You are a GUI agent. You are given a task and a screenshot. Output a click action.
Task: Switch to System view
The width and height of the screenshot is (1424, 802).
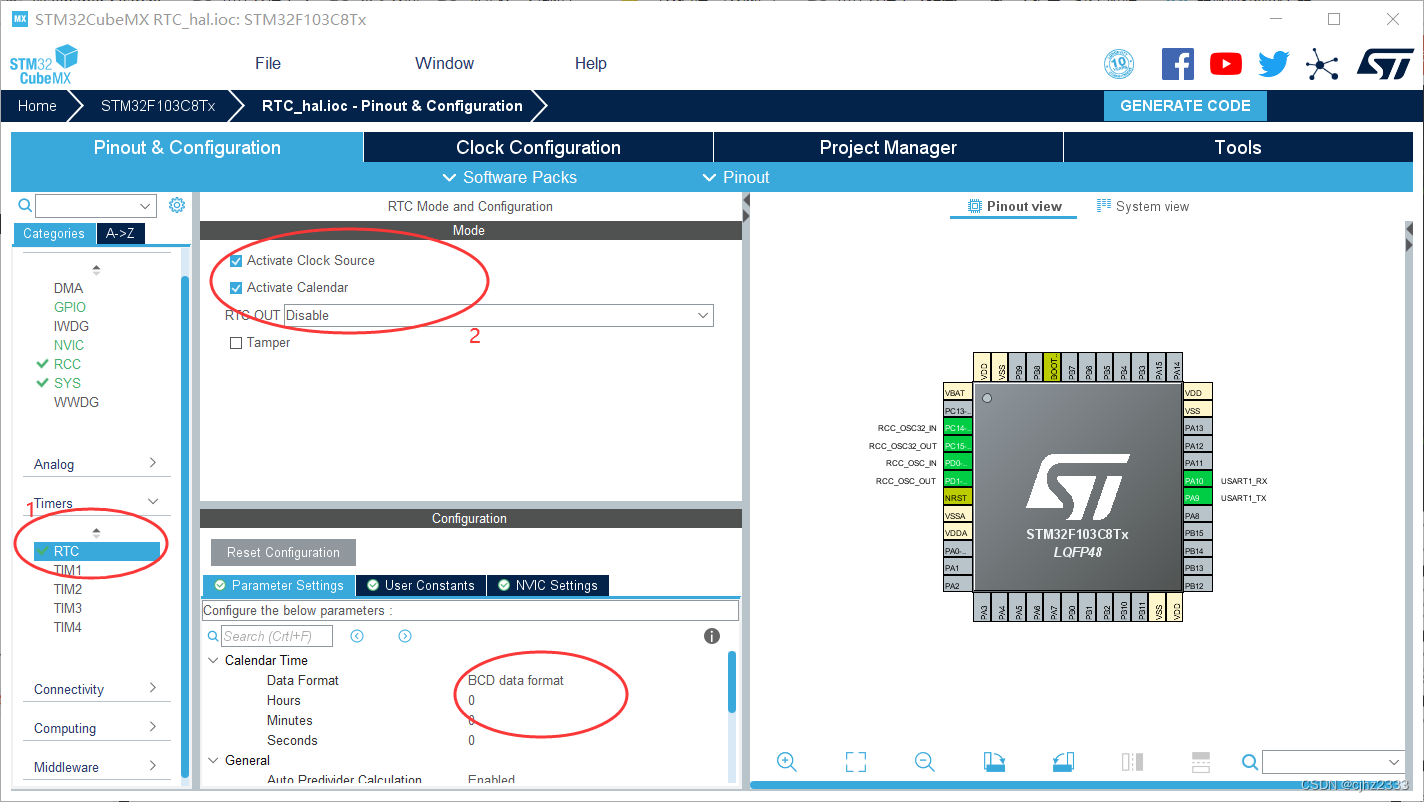pos(1142,206)
